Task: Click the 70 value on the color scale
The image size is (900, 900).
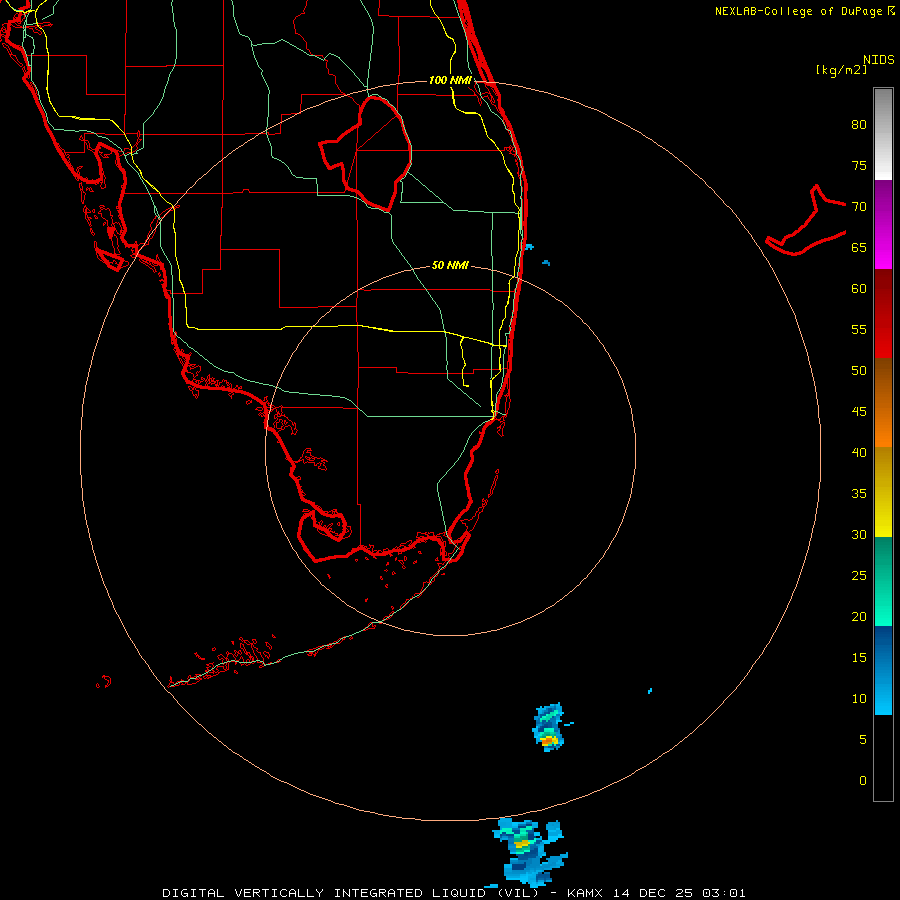Action: point(859,207)
